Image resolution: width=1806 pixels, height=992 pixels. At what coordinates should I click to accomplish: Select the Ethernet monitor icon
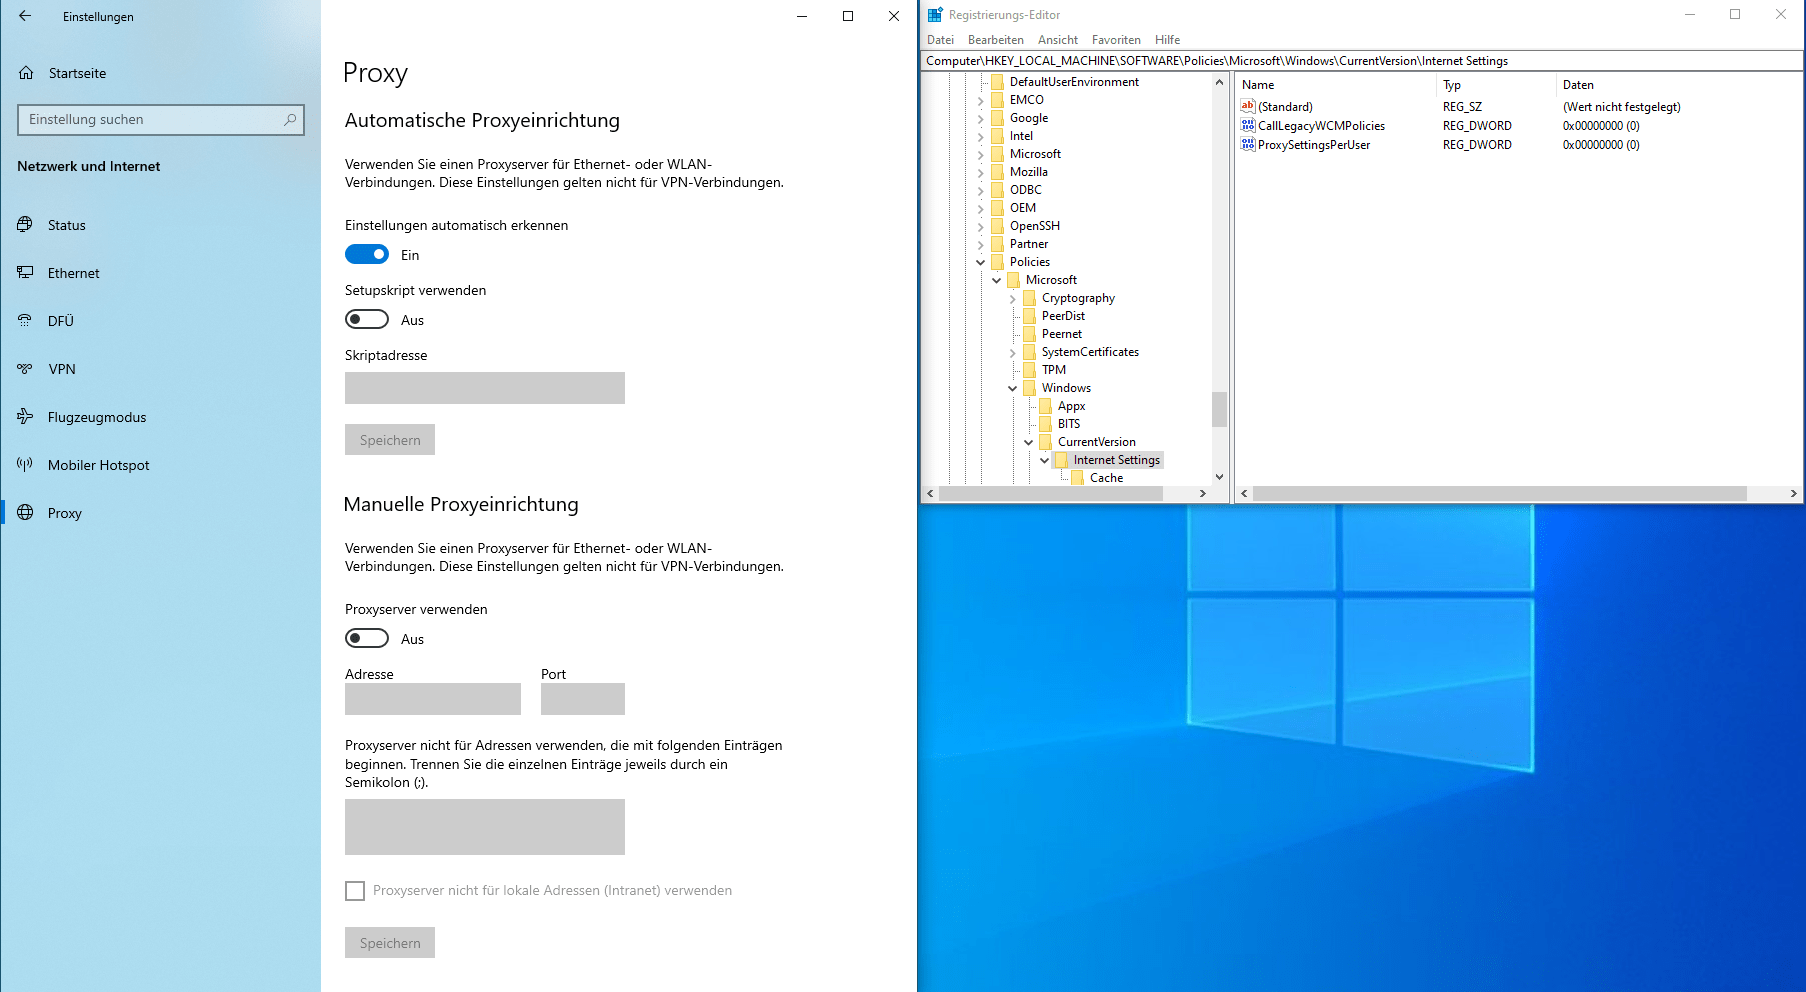(x=26, y=273)
